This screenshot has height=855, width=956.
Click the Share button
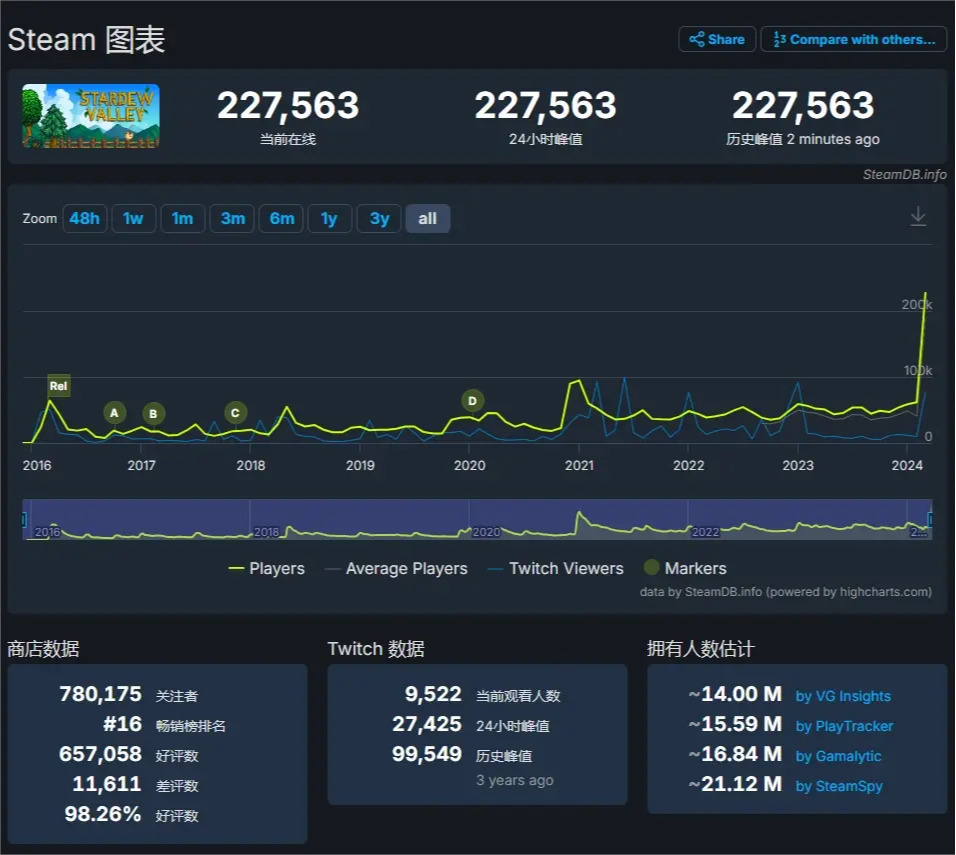click(x=717, y=40)
